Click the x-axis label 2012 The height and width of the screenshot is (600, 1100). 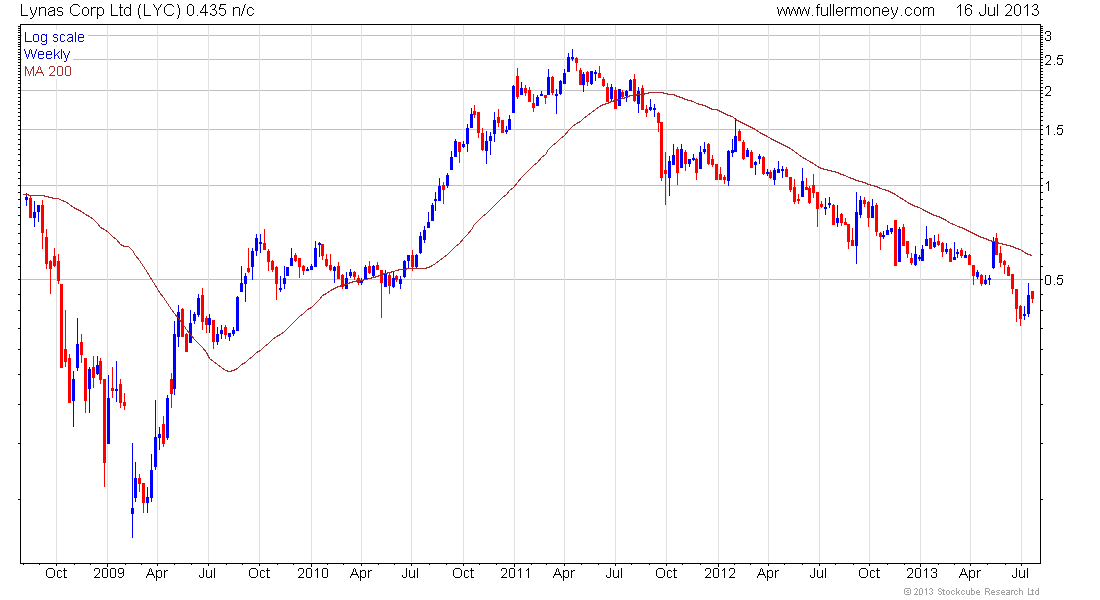point(720,573)
